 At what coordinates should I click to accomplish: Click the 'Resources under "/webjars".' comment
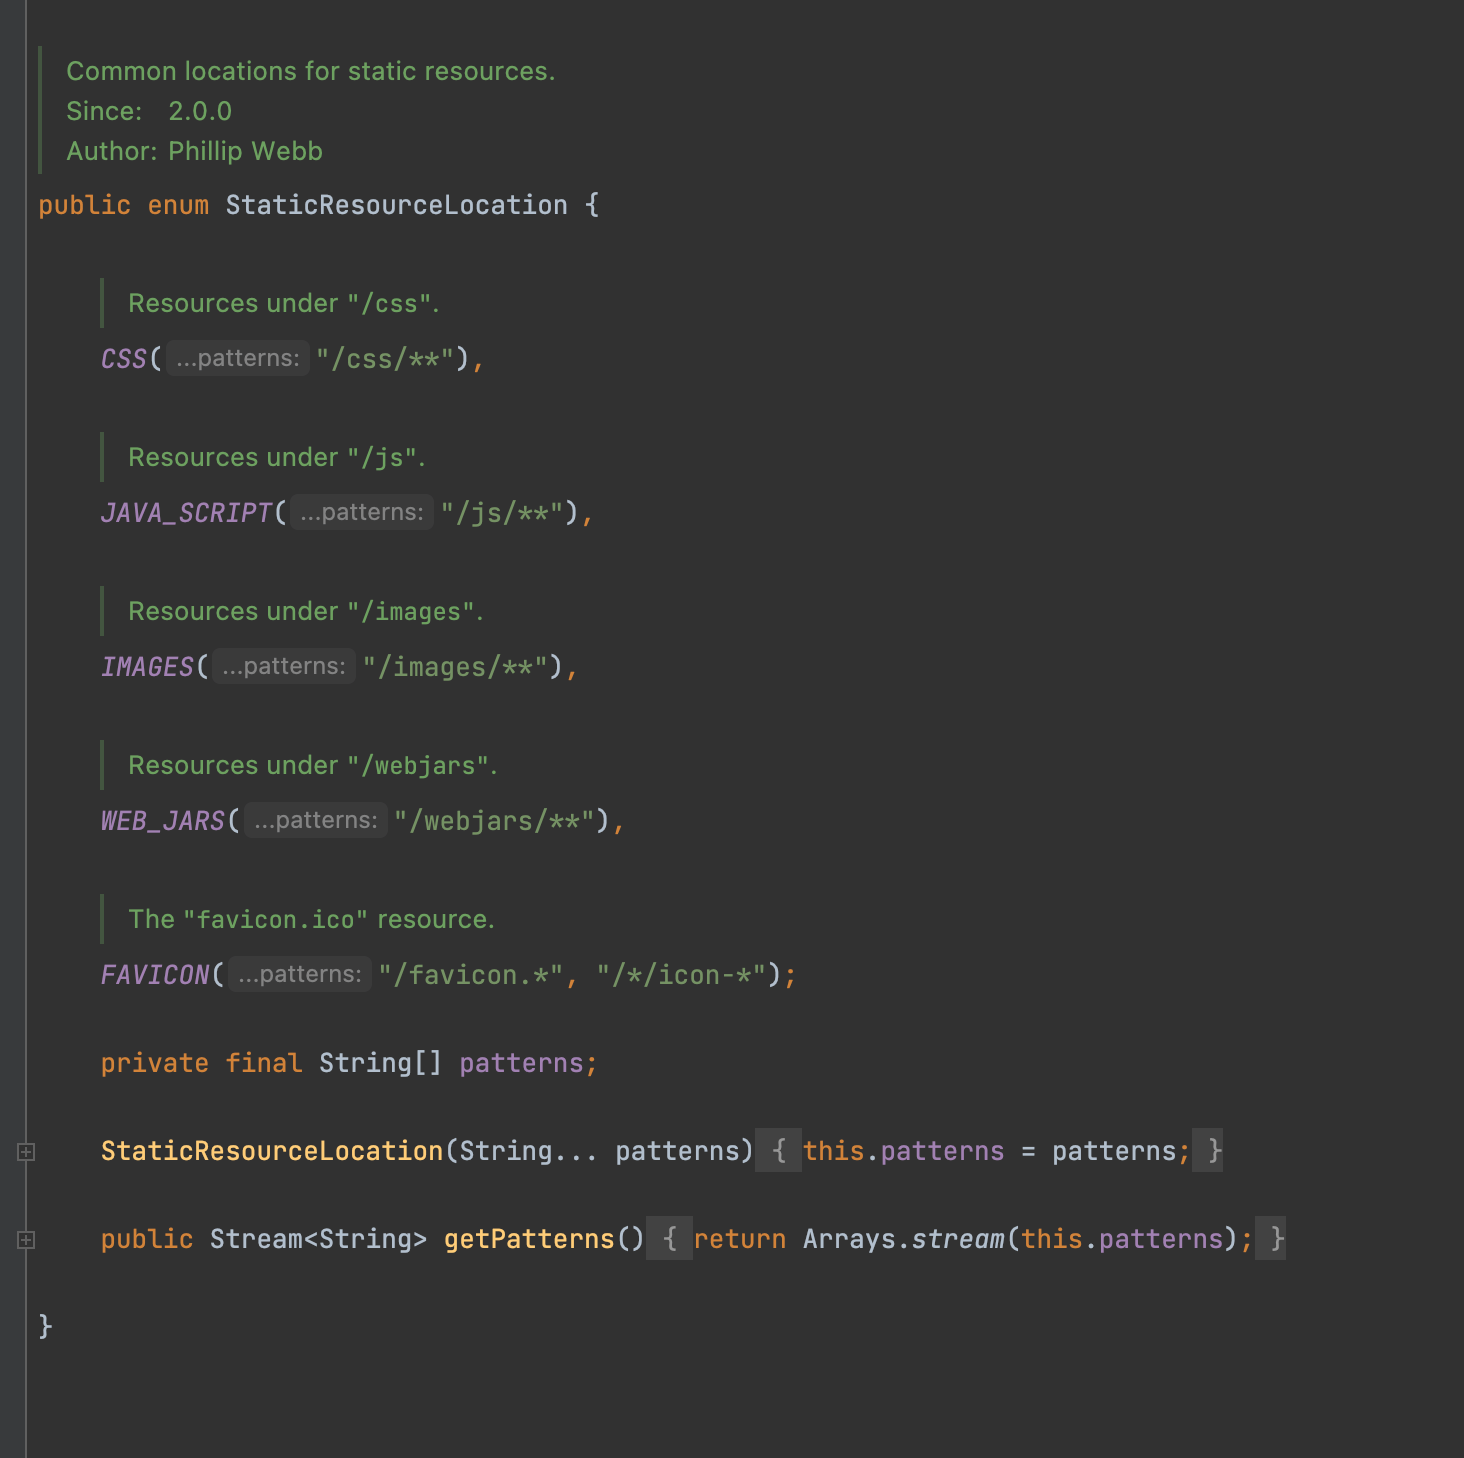pyautogui.click(x=313, y=765)
